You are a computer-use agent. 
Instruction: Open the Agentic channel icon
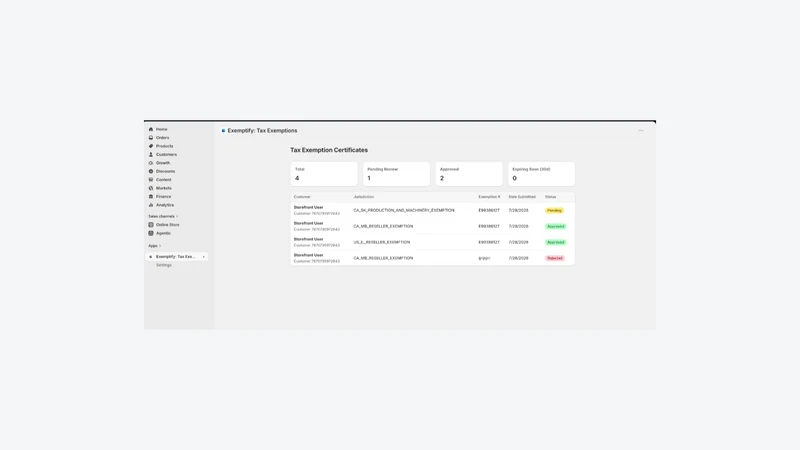(x=151, y=233)
